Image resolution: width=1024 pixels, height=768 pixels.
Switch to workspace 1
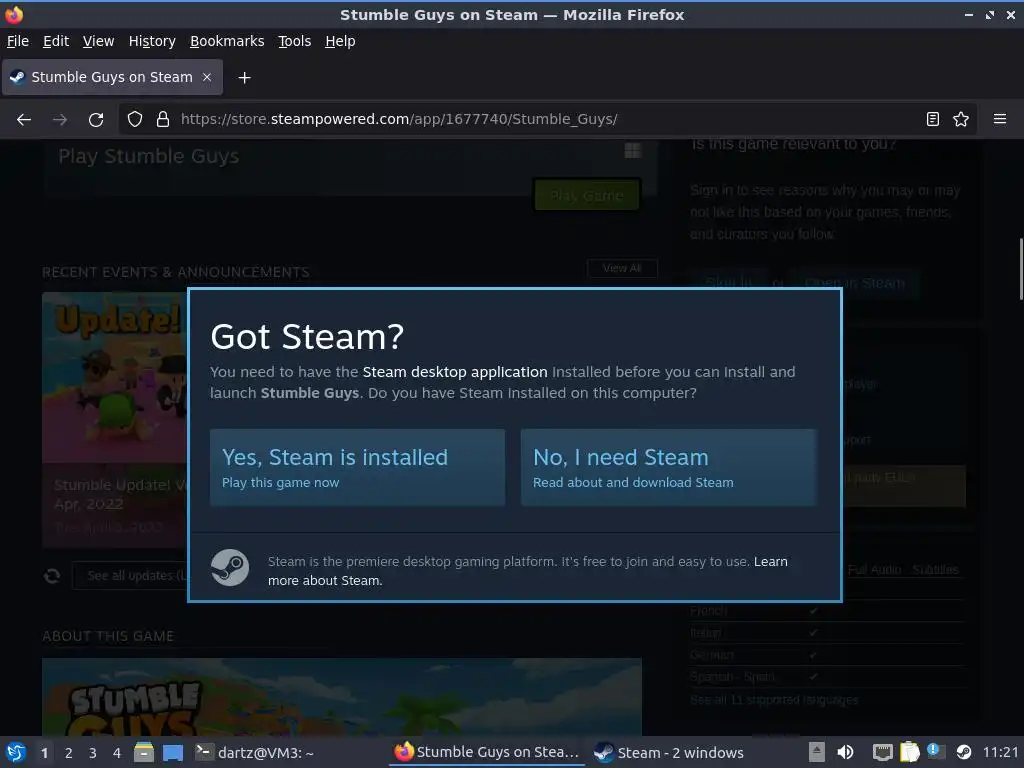pos(44,753)
